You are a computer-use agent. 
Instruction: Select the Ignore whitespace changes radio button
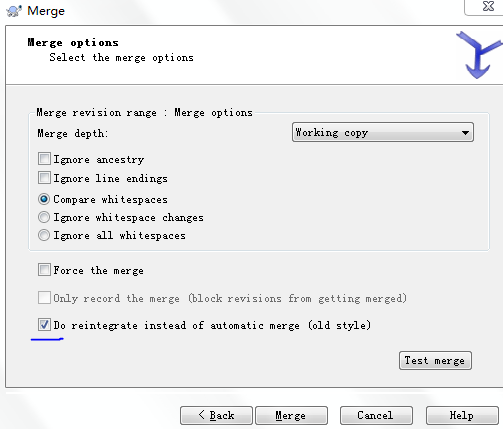click(x=44, y=217)
